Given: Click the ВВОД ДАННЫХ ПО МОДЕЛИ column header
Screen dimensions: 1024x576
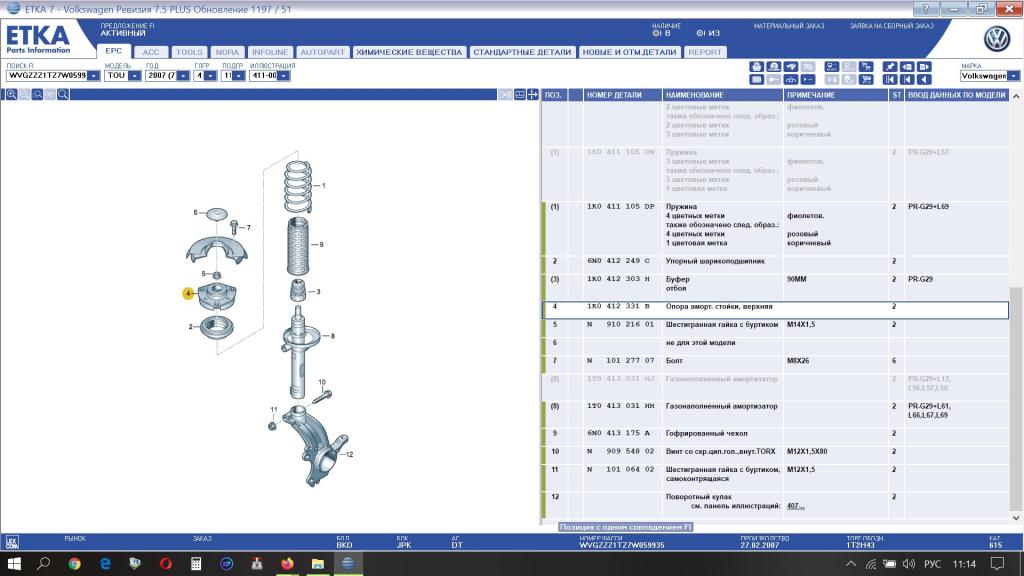Looking at the screenshot, I should point(957,95).
